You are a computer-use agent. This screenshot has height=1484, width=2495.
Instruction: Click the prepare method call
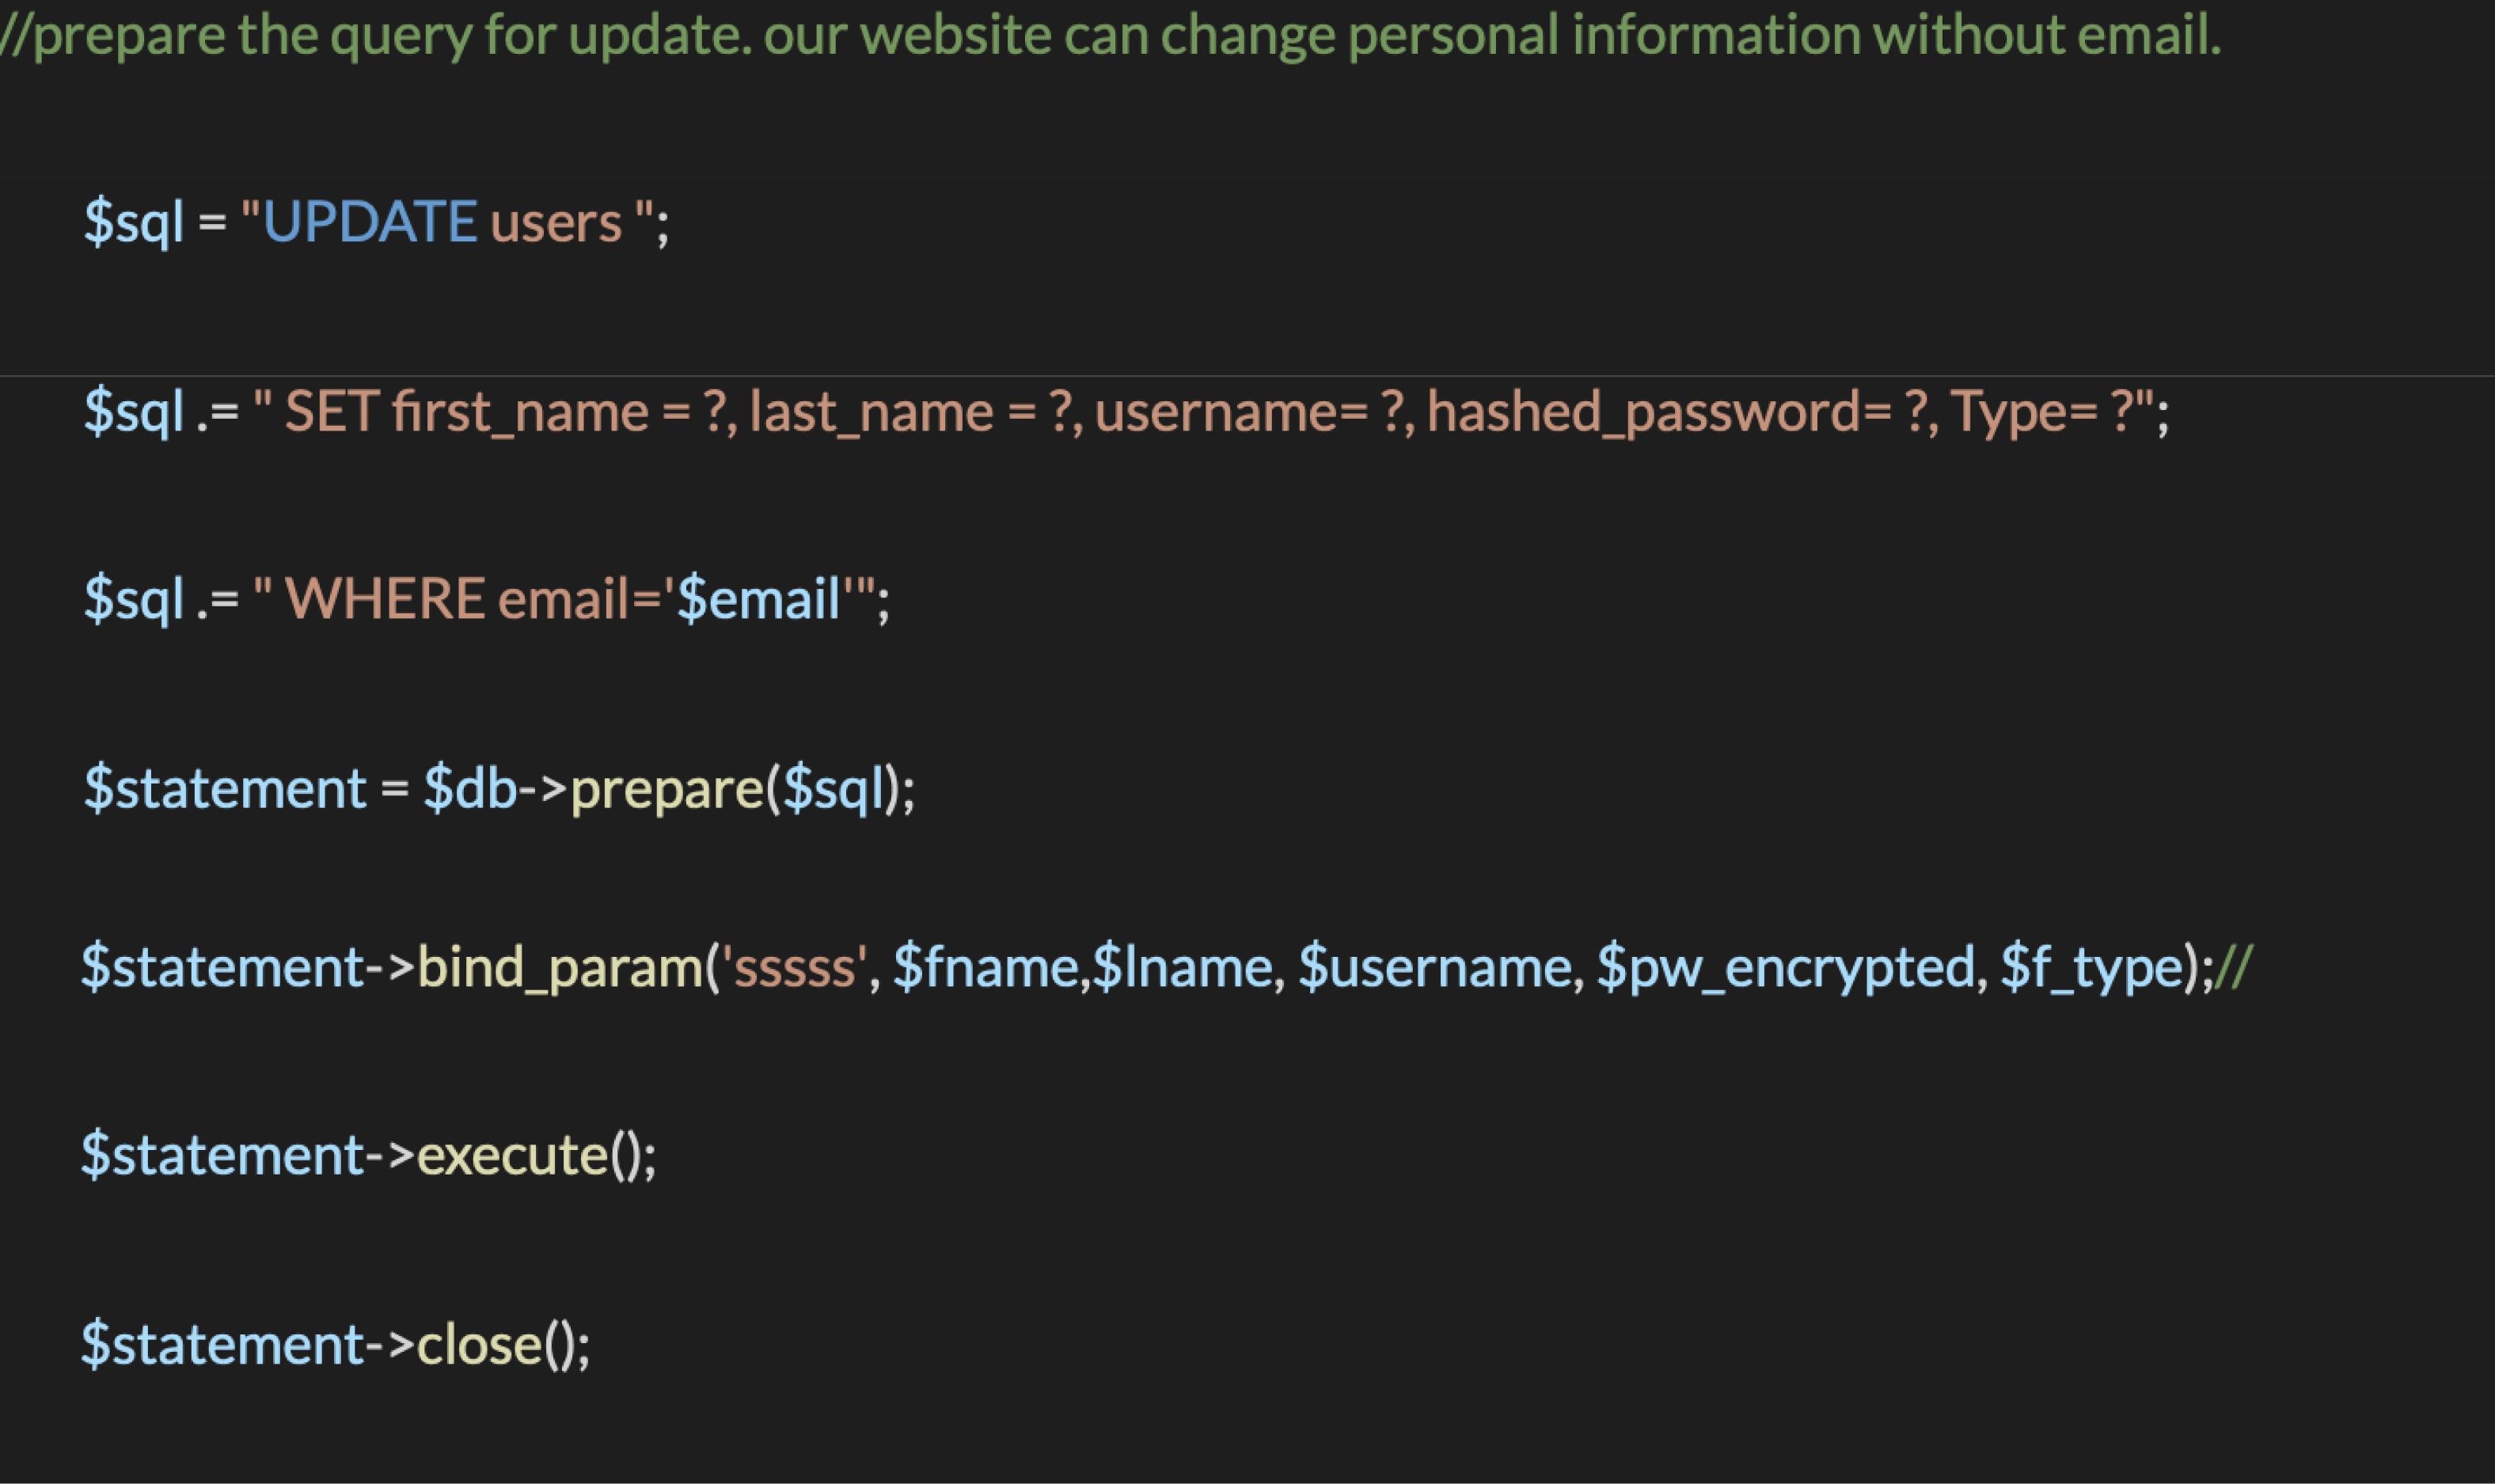[x=667, y=790]
